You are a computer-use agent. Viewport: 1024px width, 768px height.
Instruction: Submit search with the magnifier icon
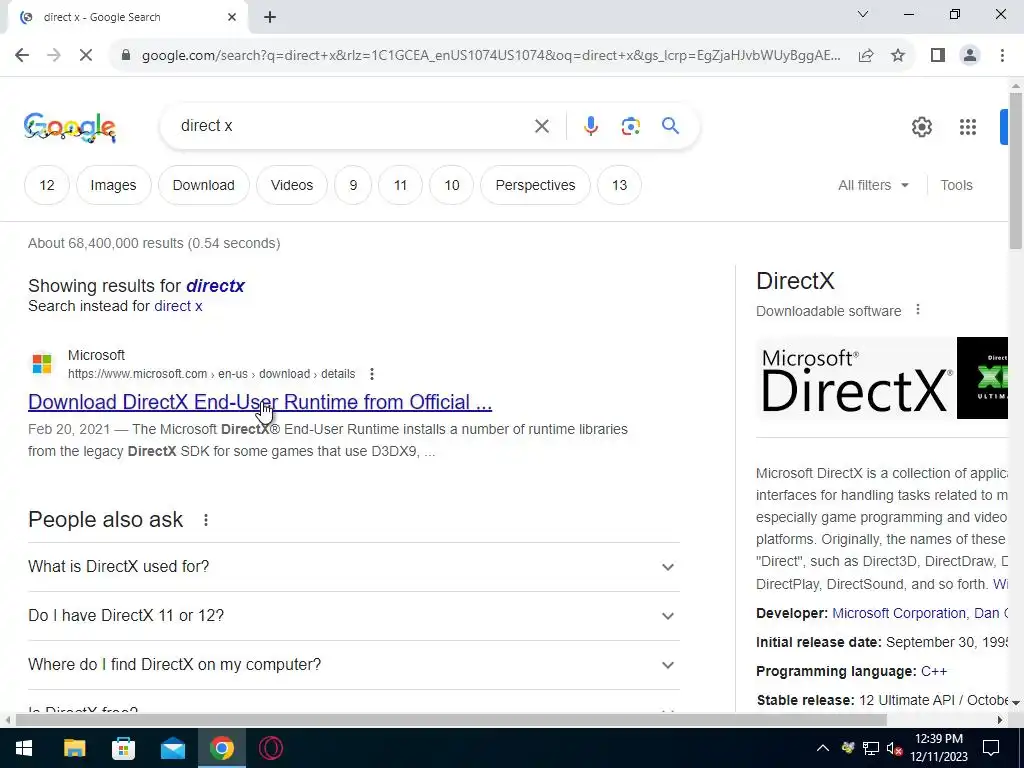[x=671, y=125]
